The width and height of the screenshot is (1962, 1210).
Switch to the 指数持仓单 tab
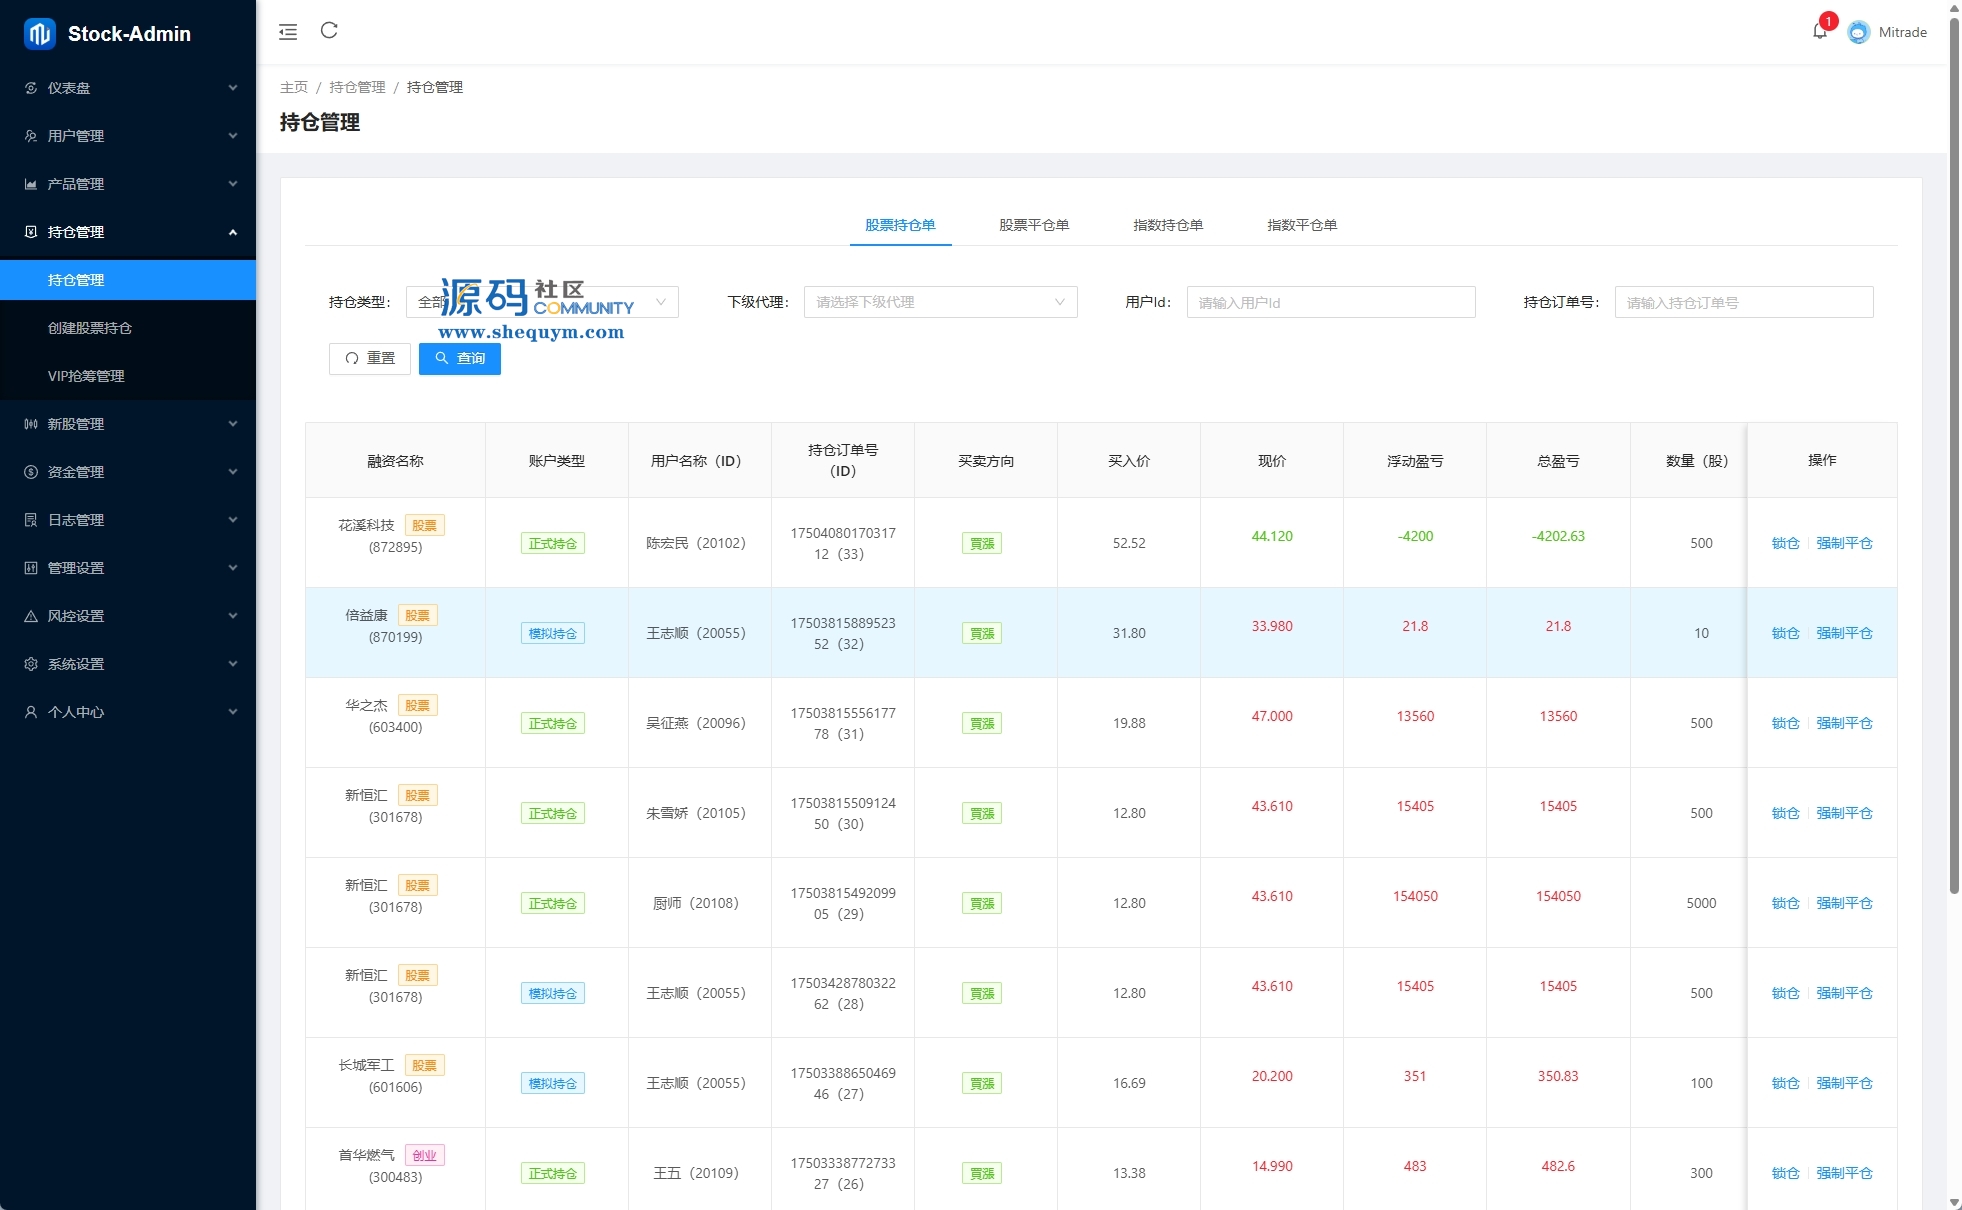click(x=1168, y=225)
